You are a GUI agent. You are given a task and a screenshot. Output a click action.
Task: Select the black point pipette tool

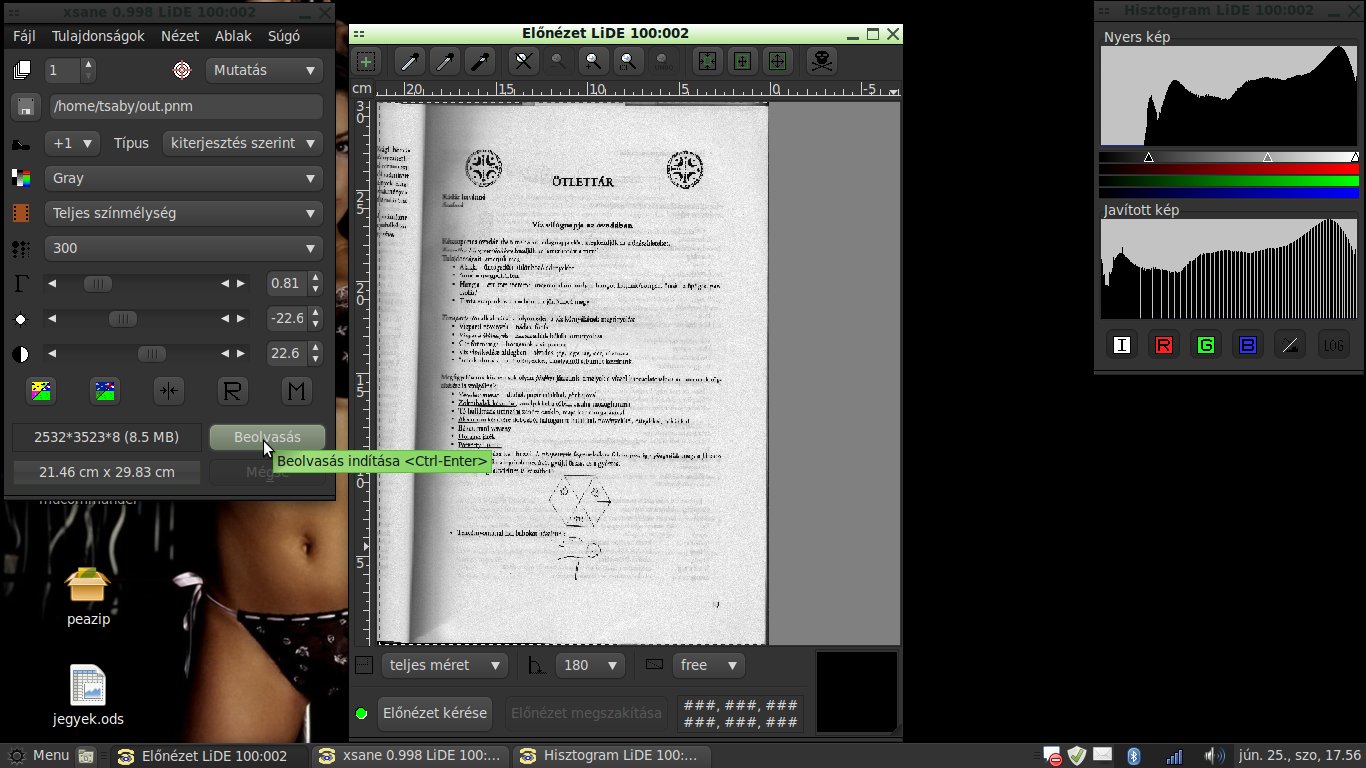click(480, 62)
